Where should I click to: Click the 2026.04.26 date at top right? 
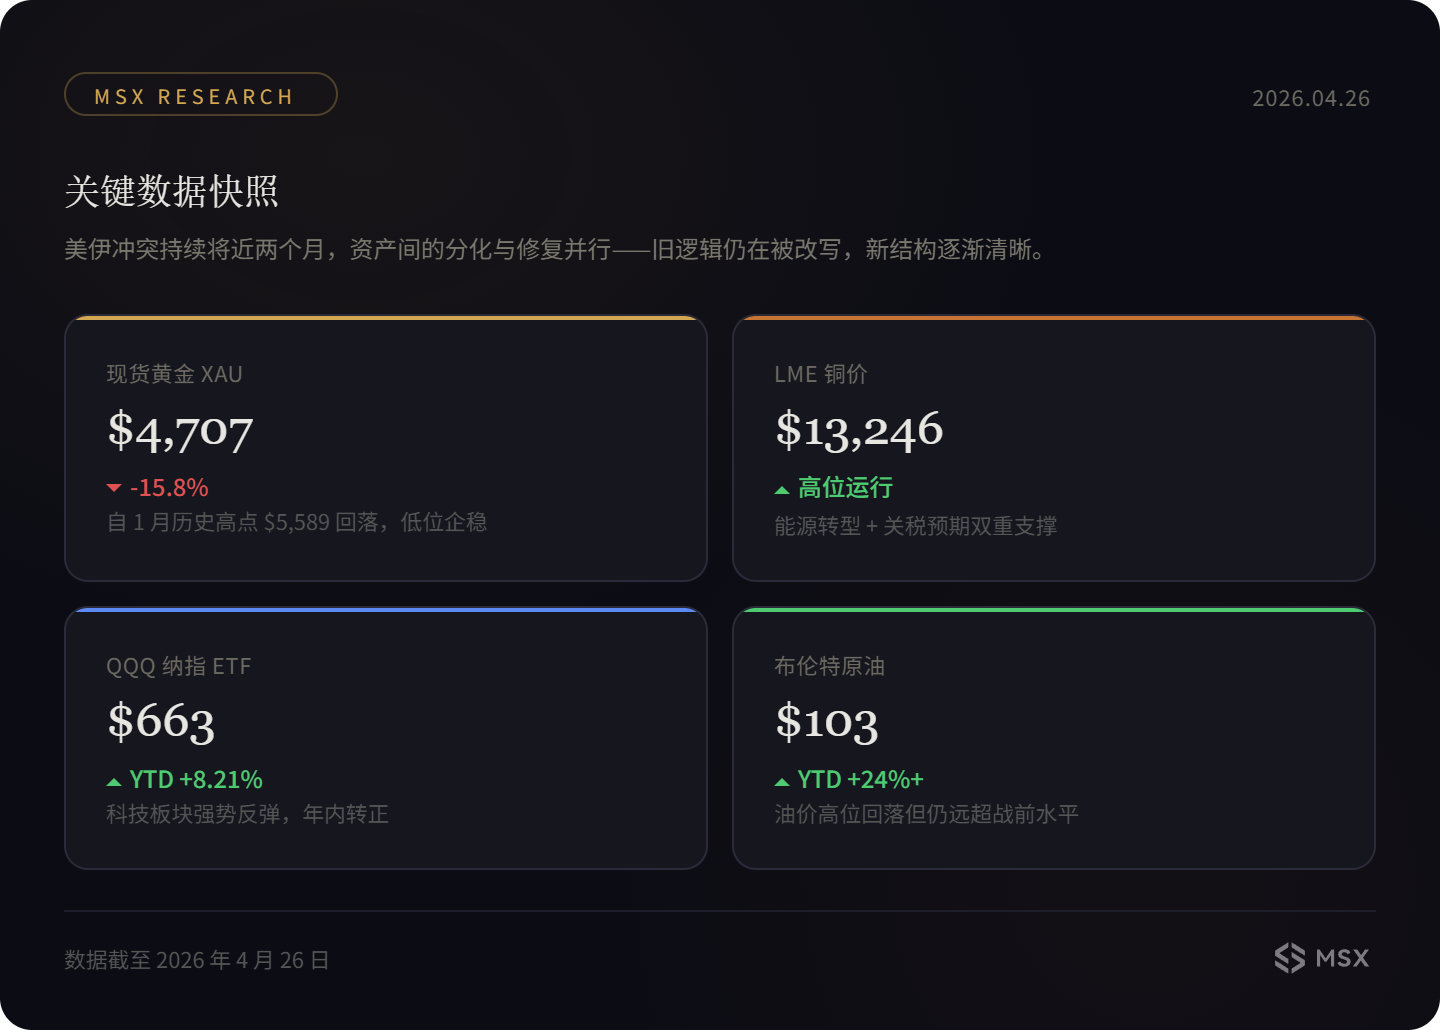pyautogui.click(x=1310, y=98)
